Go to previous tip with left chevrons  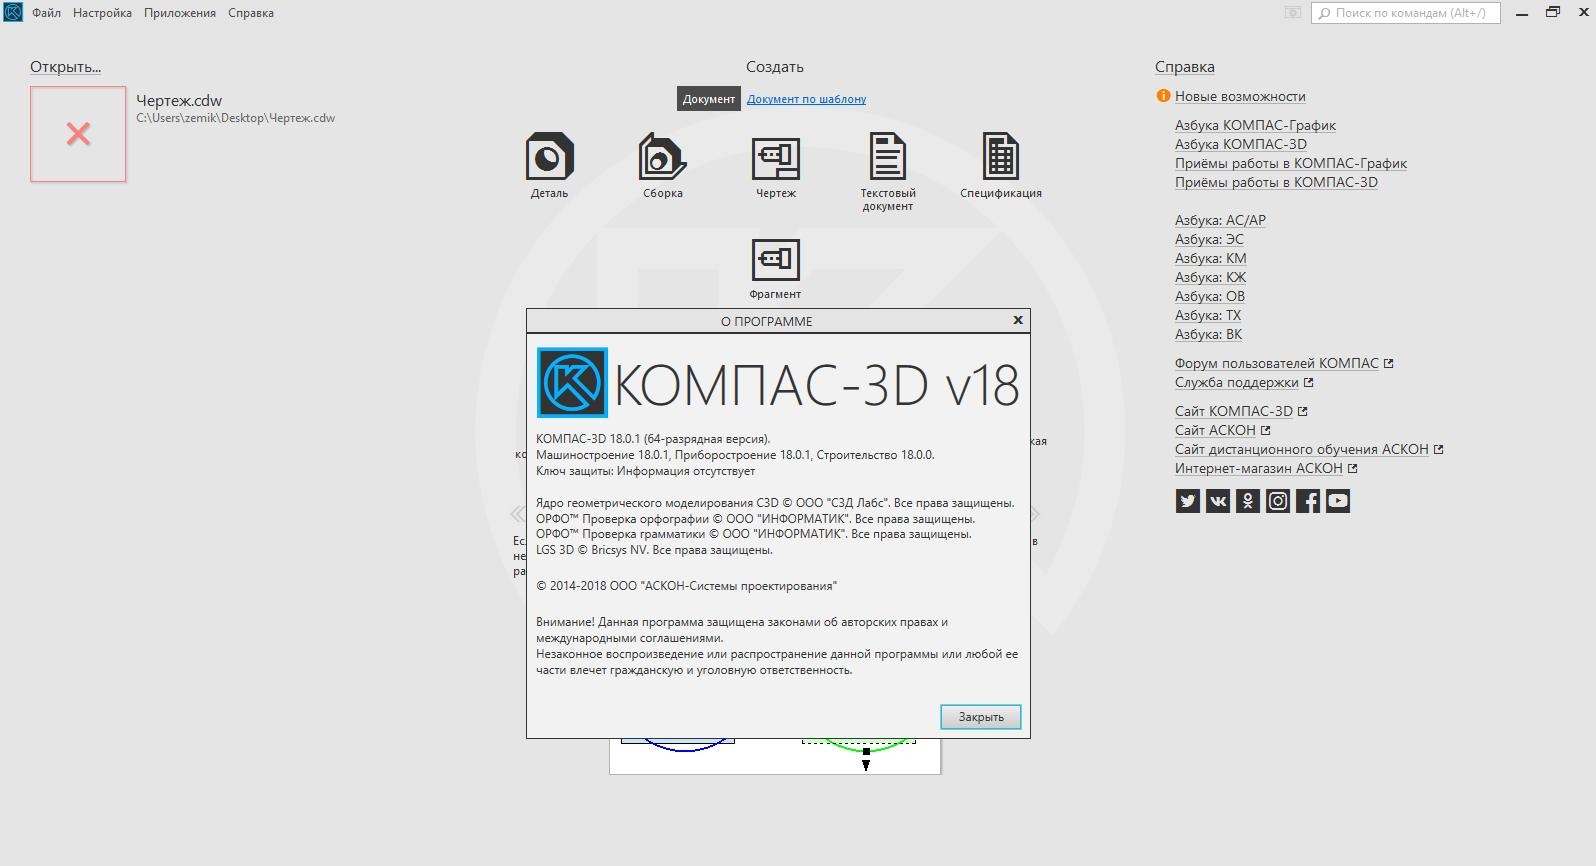click(x=517, y=514)
